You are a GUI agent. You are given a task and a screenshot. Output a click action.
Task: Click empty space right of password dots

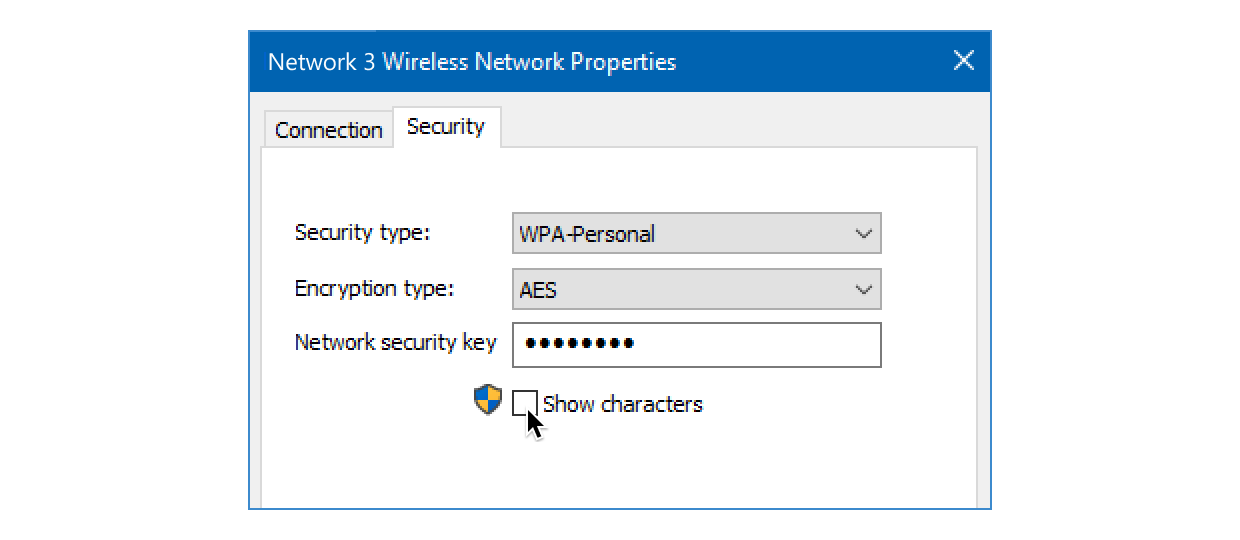(x=770, y=344)
